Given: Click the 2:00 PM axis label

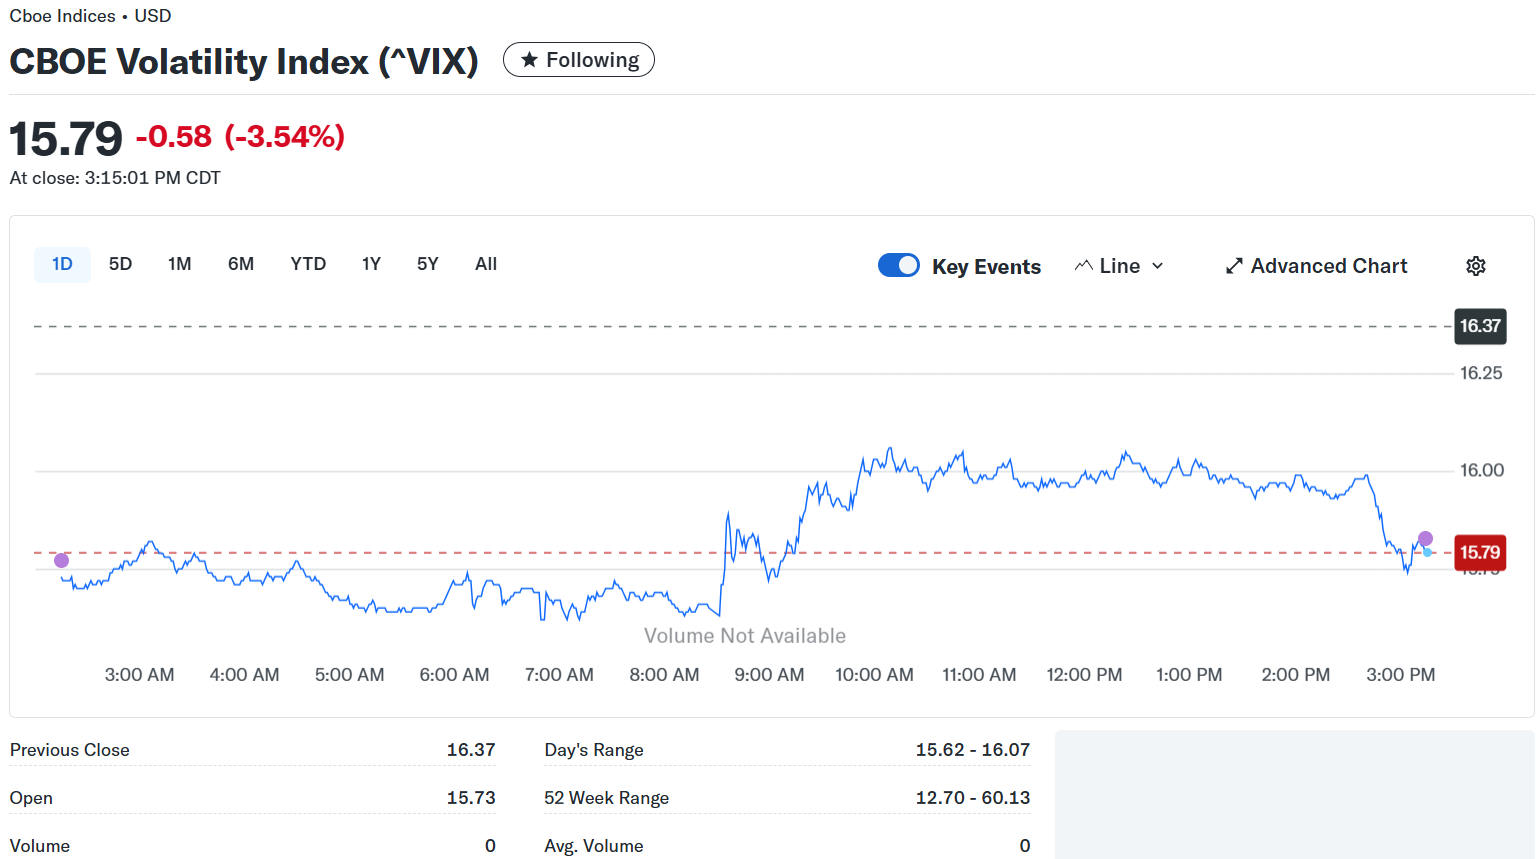Looking at the screenshot, I should [x=1296, y=675].
